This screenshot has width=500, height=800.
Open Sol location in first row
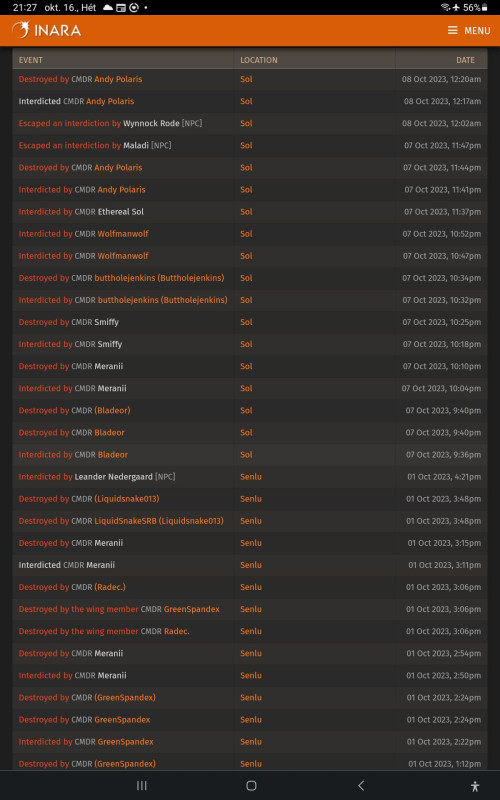coord(246,79)
